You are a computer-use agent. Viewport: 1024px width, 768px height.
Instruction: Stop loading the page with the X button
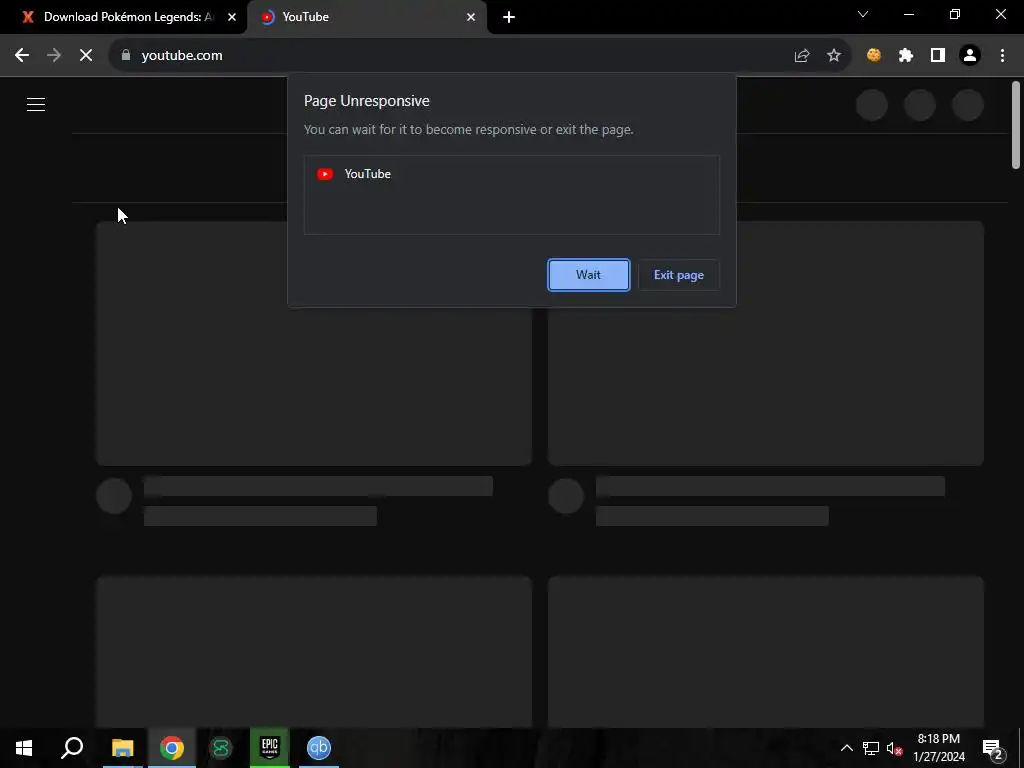click(86, 56)
